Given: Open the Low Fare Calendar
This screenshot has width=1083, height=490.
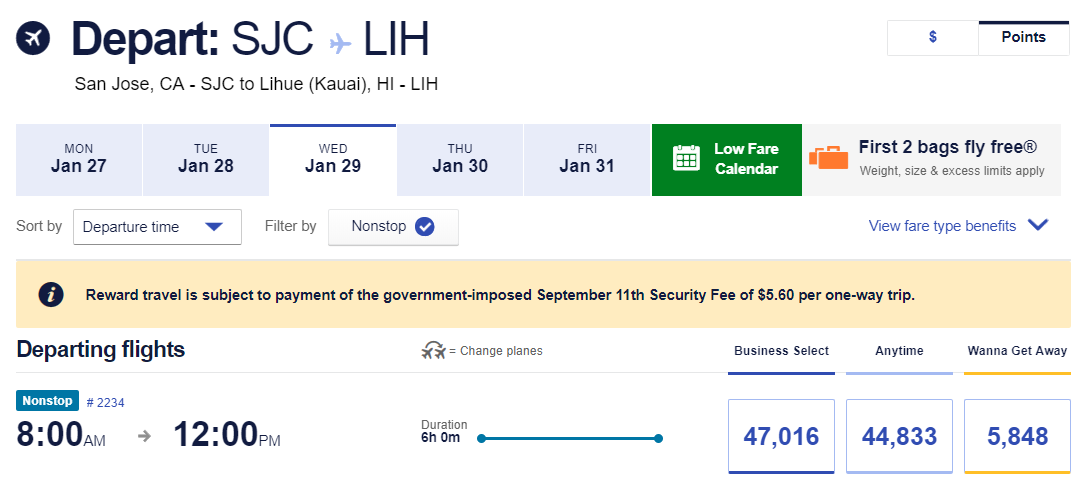Looking at the screenshot, I should pyautogui.click(x=727, y=159).
